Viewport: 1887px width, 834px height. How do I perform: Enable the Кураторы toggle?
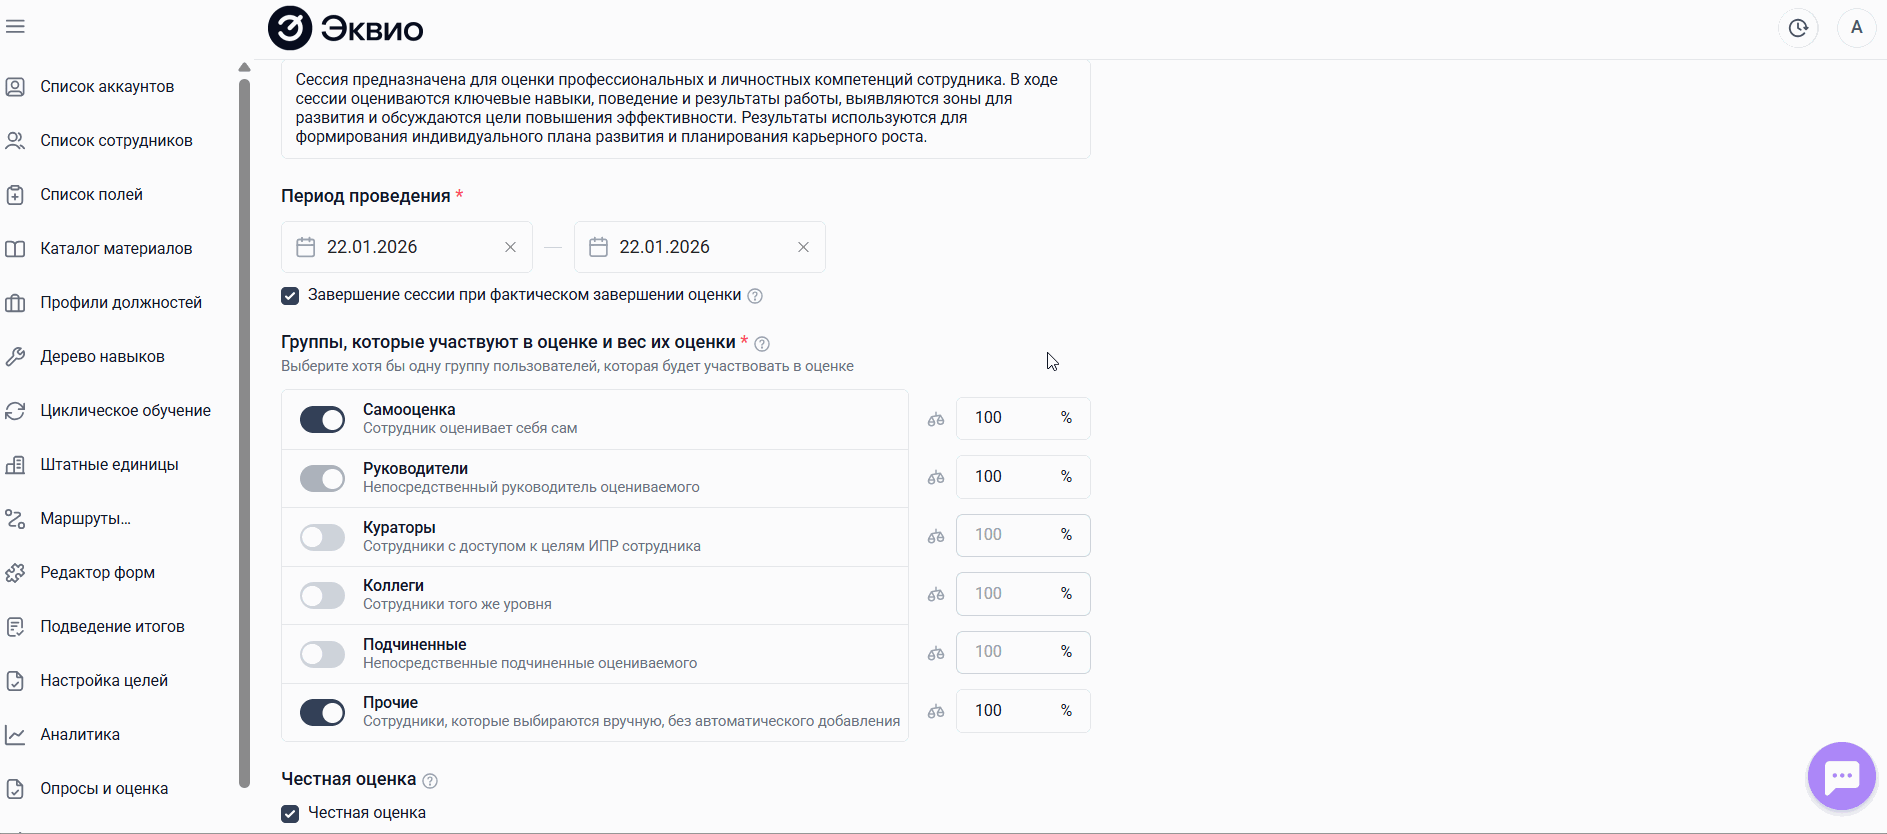coord(322,537)
